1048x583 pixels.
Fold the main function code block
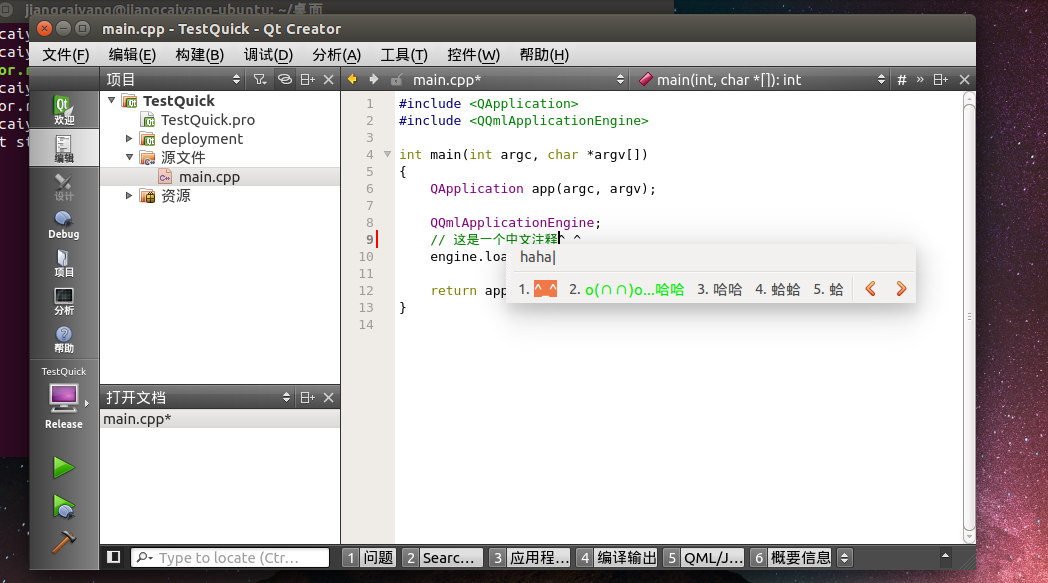coord(387,154)
